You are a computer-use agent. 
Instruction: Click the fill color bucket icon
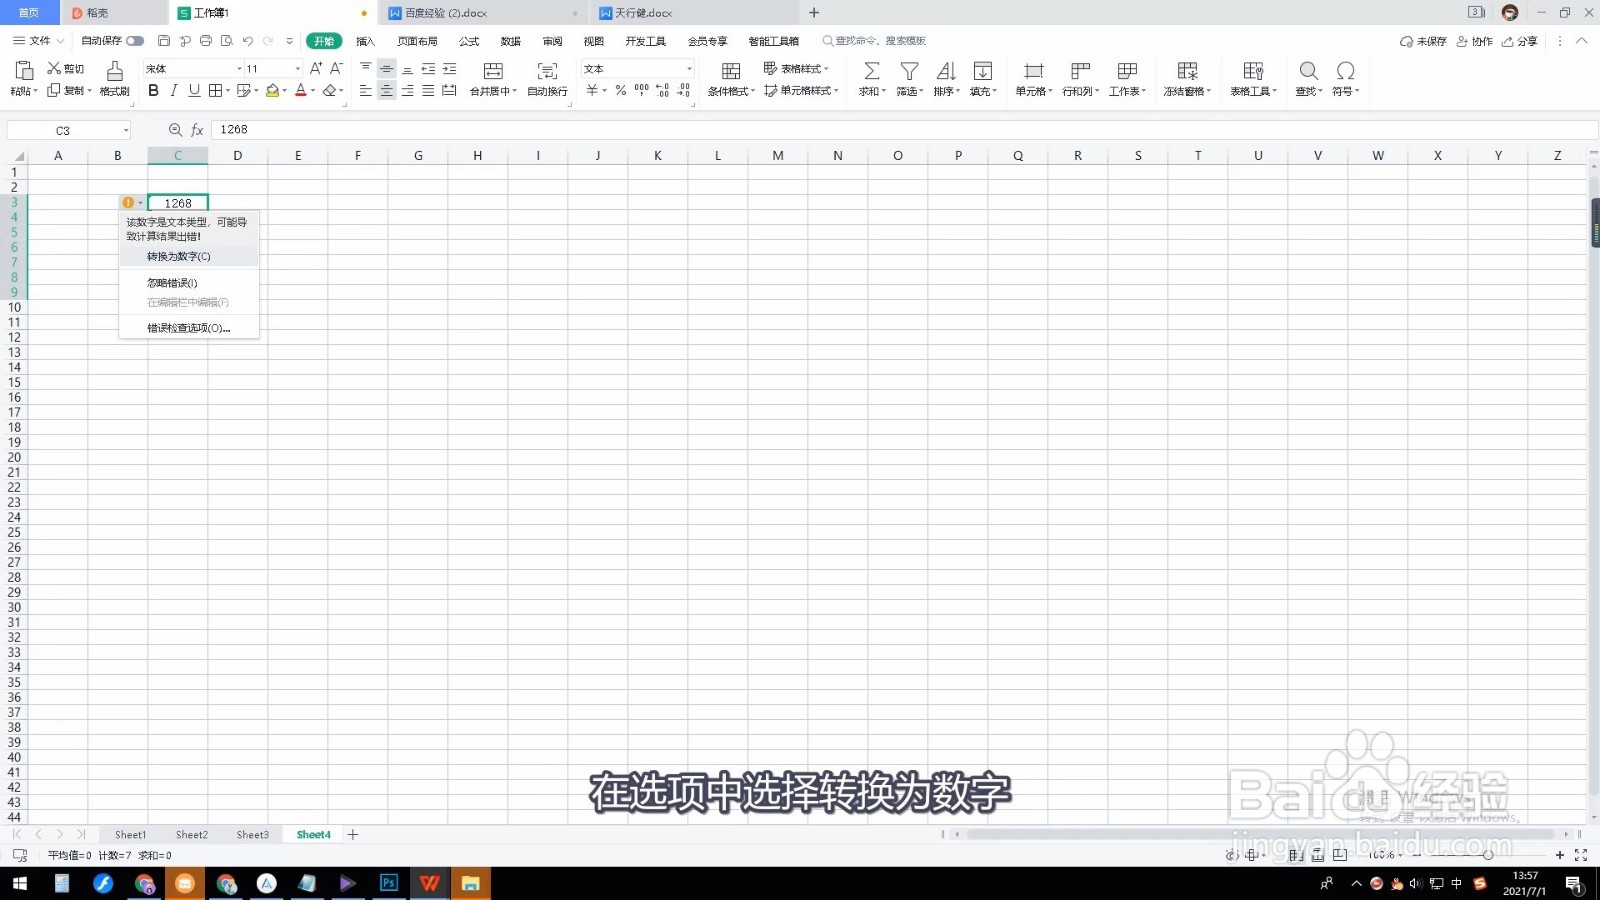(272, 91)
